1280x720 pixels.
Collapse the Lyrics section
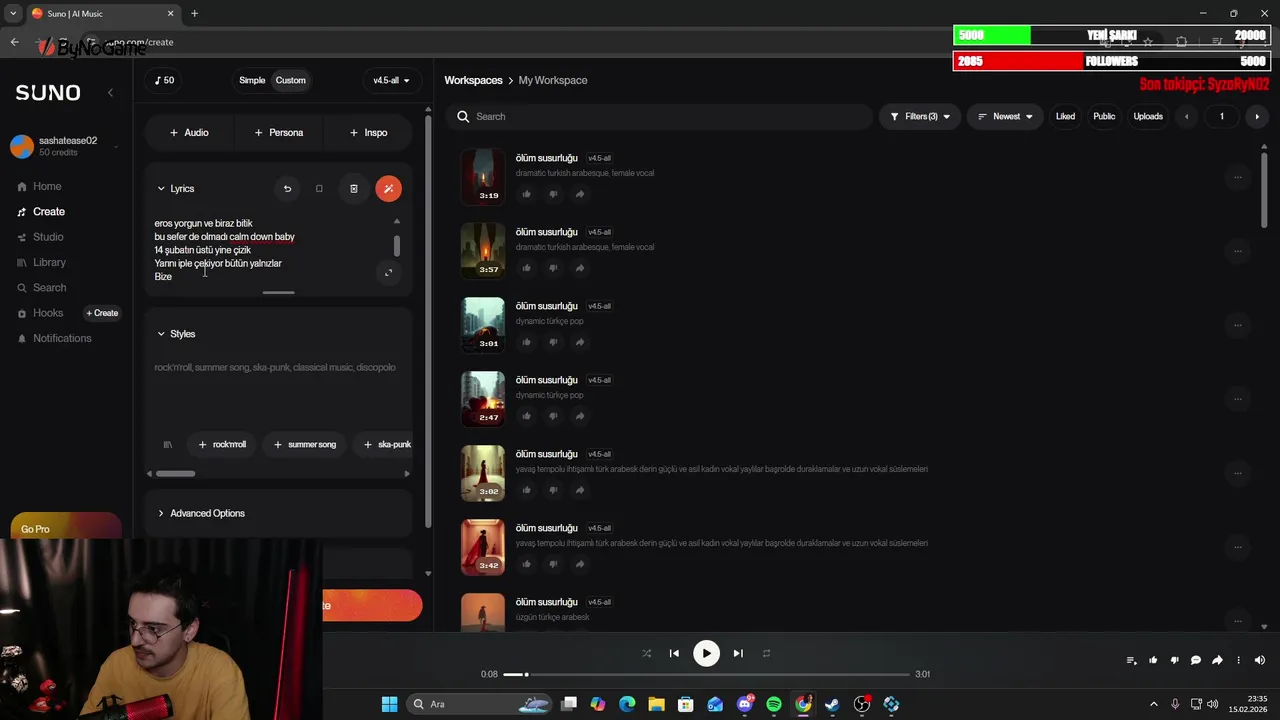(175, 188)
